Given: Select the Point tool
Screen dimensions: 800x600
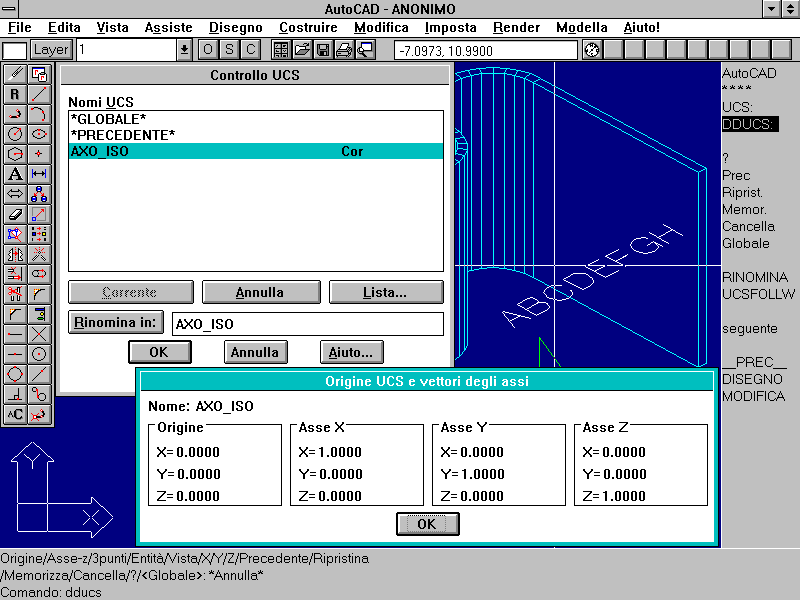Looking at the screenshot, I should coord(39,154).
